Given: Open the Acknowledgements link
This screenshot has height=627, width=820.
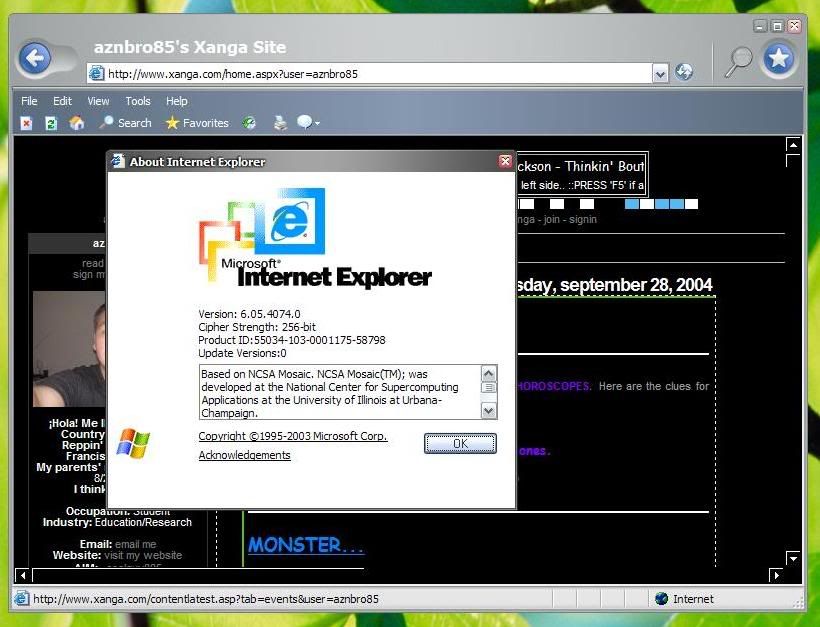Looking at the screenshot, I should coord(244,455).
